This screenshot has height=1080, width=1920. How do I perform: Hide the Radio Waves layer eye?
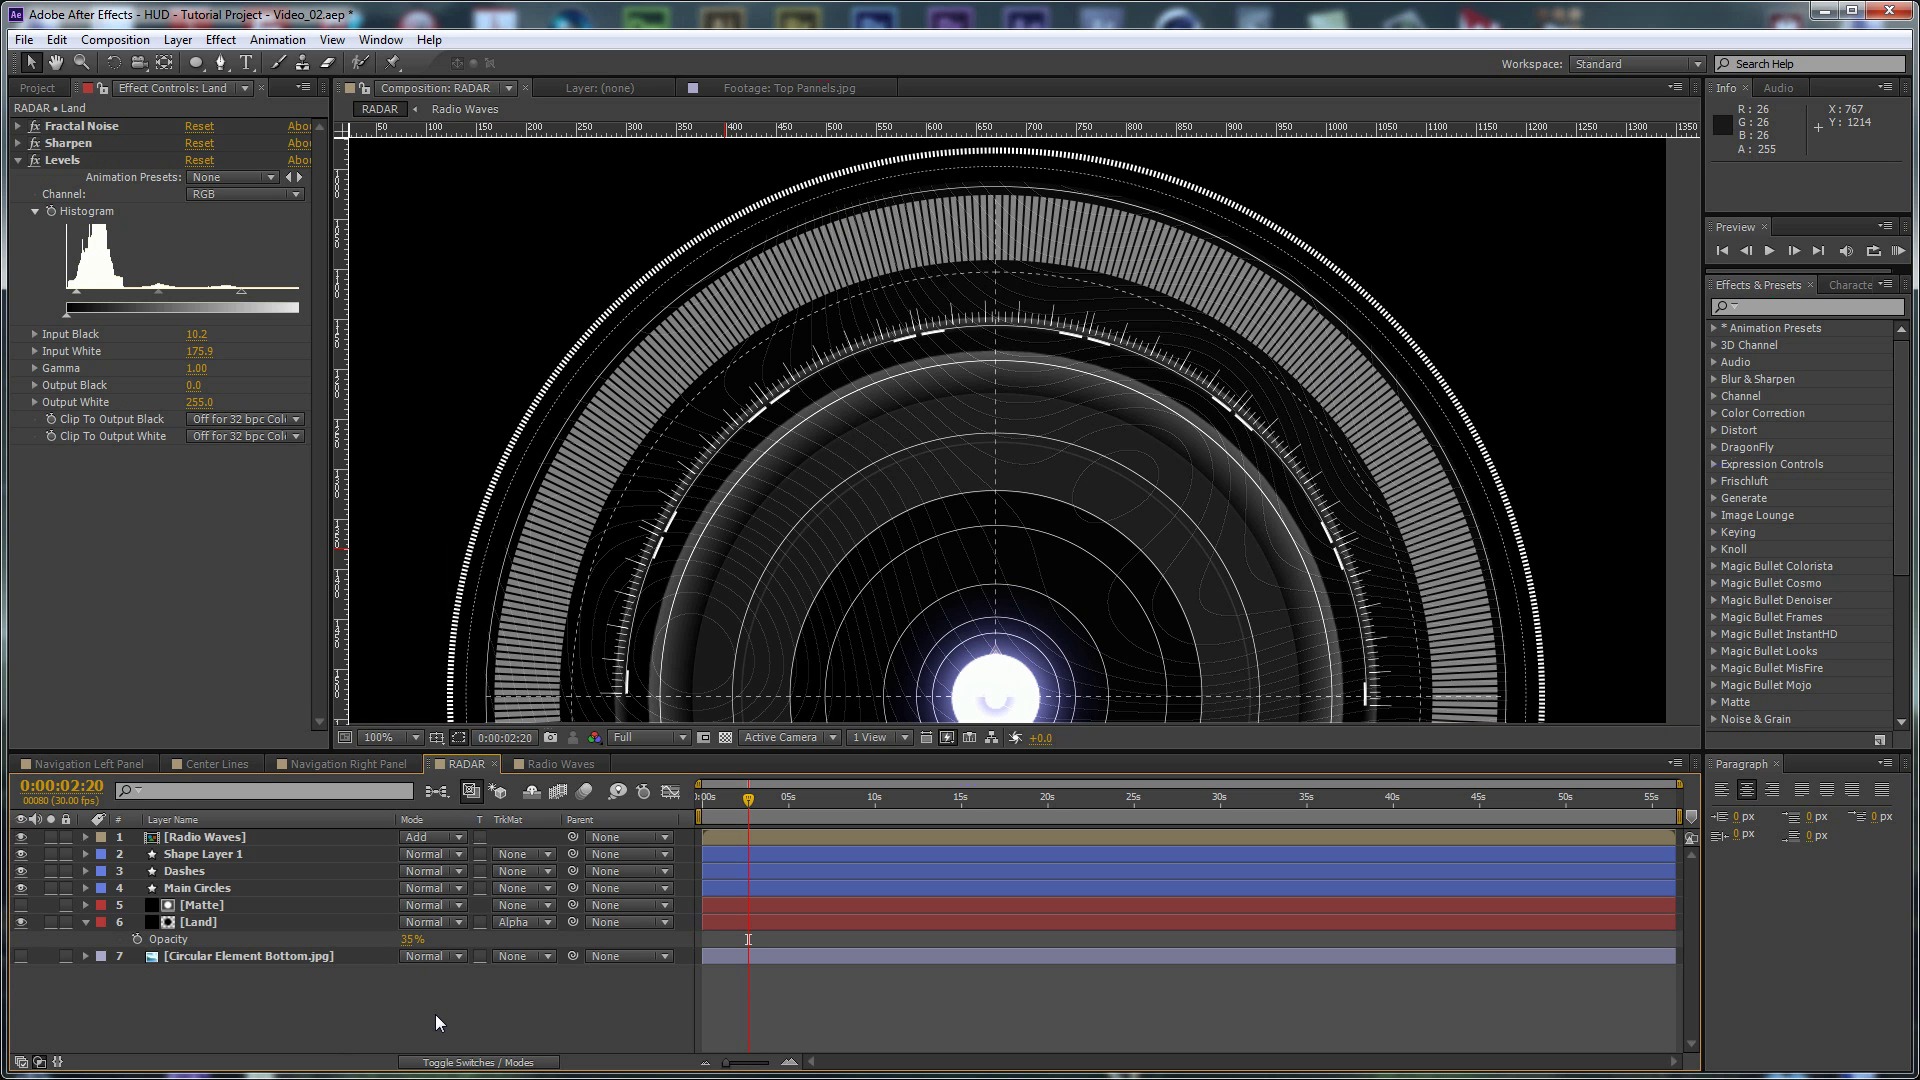pos(21,837)
